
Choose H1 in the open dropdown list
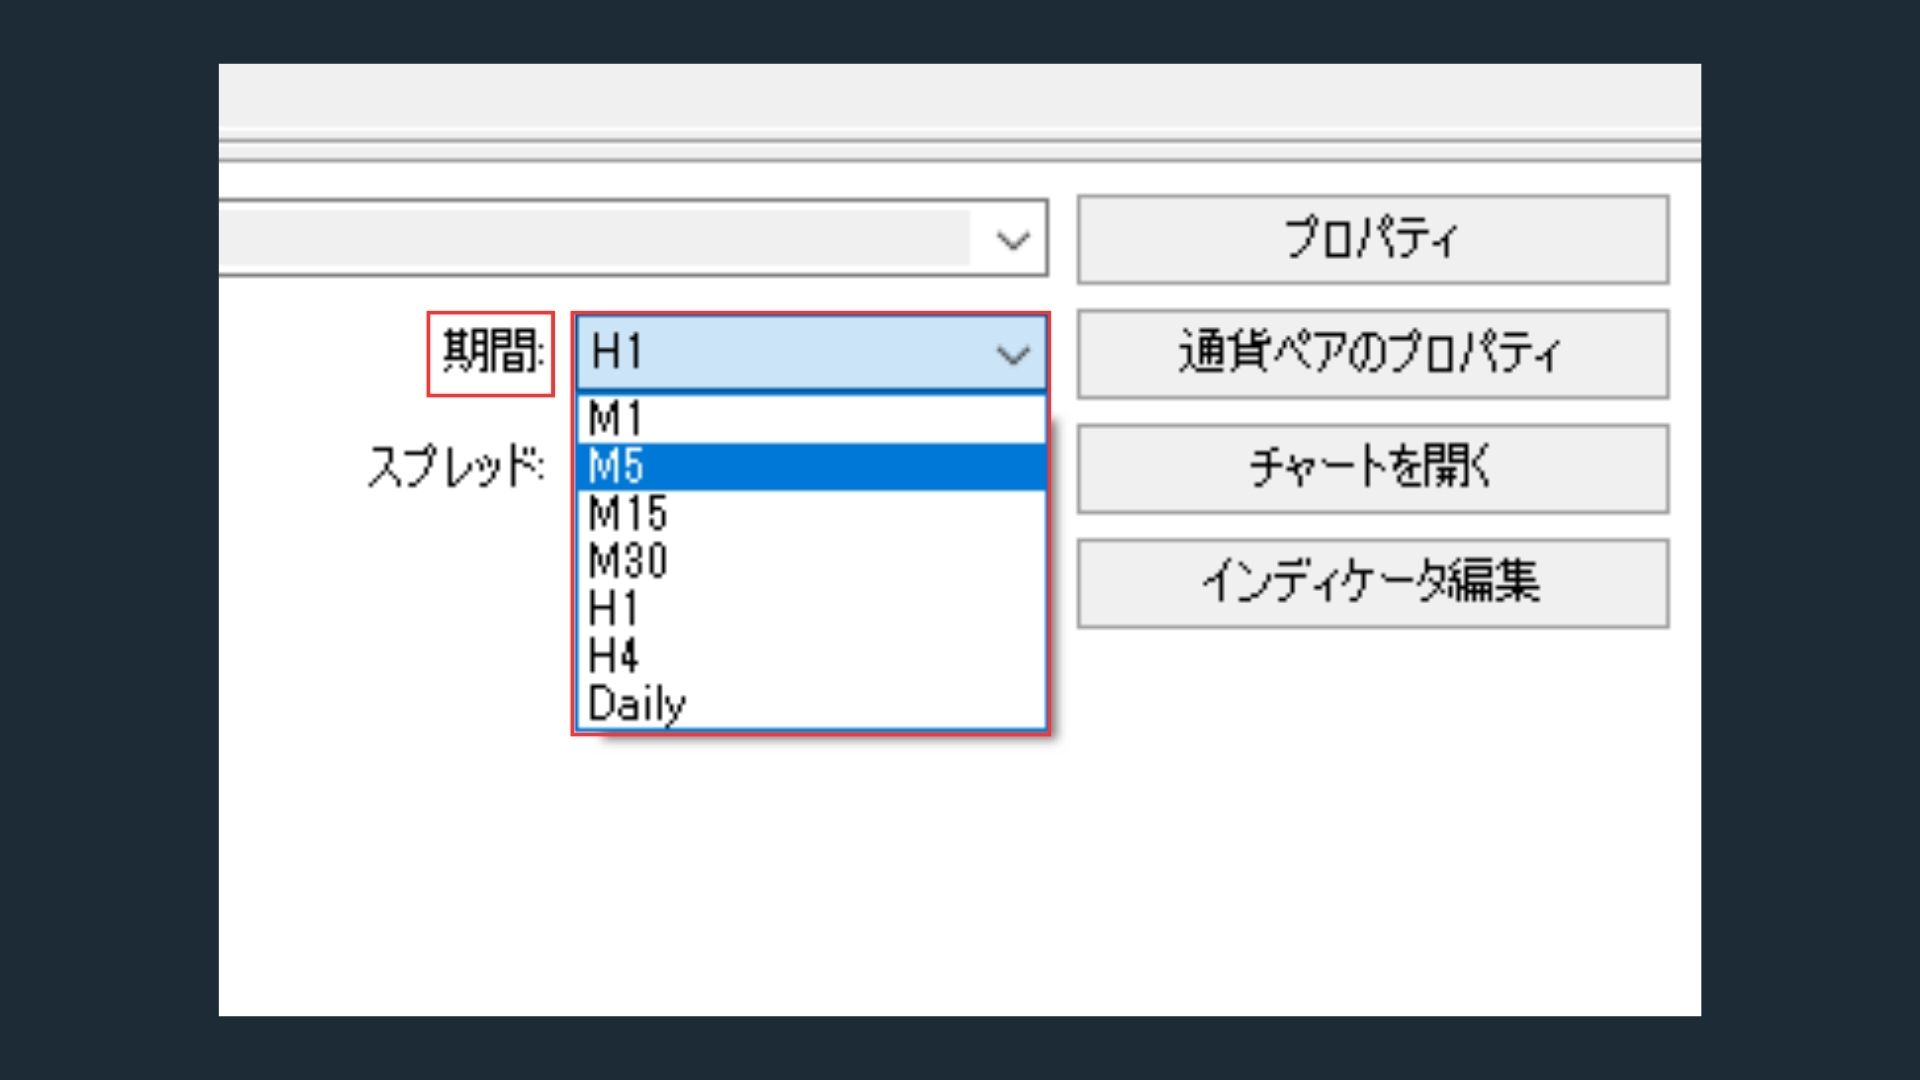(811, 608)
